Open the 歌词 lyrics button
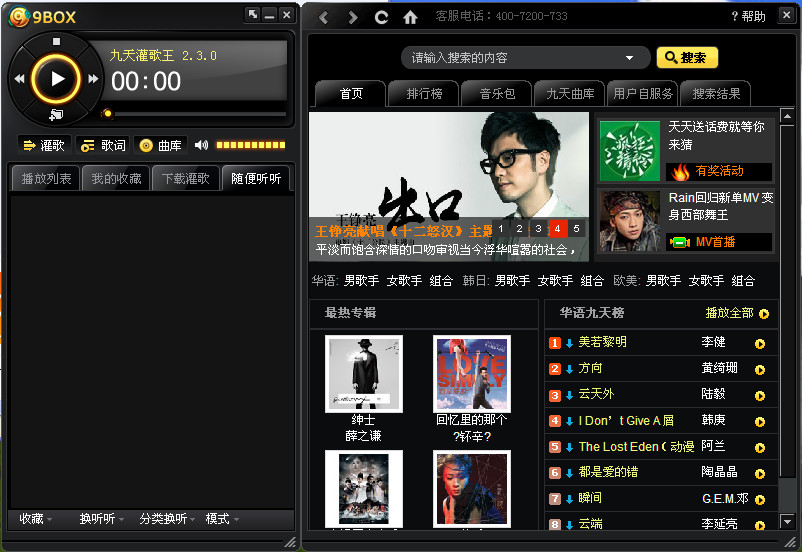This screenshot has width=802, height=552. click(x=103, y=145)
